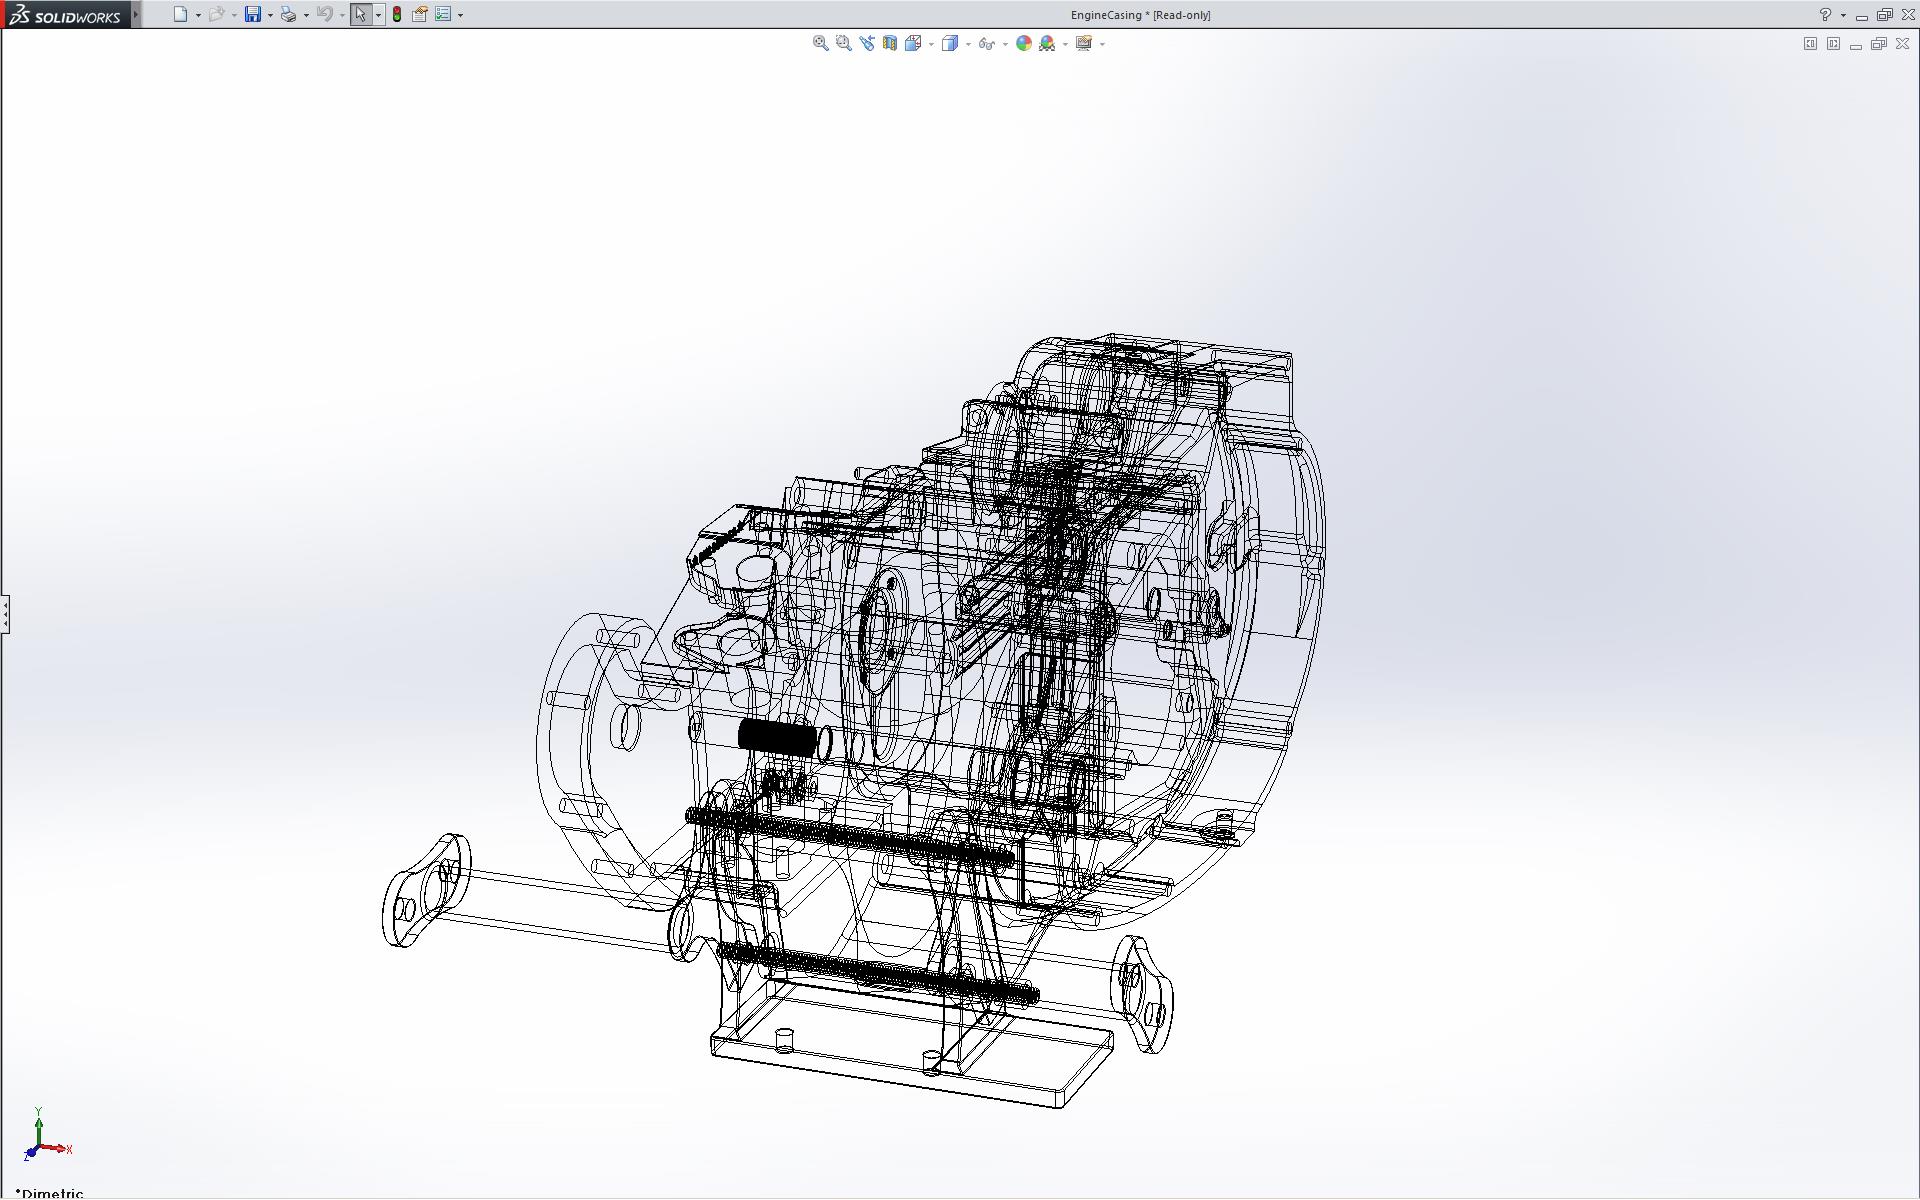
Task: Toggle the left panel collapse button
Action: pyautogui.click(x=1810, y=43)
